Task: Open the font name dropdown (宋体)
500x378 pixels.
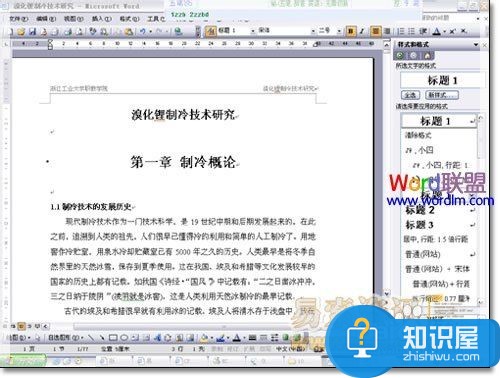Action: point(313,31)
